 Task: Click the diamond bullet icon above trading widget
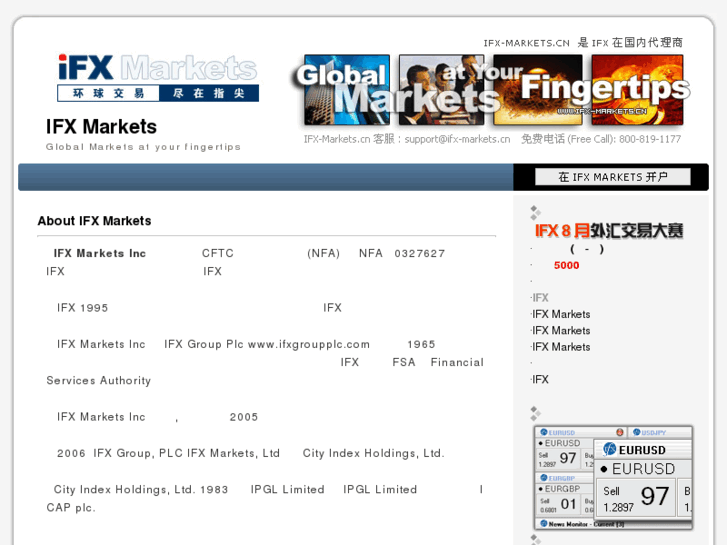(x=535, y=413)
